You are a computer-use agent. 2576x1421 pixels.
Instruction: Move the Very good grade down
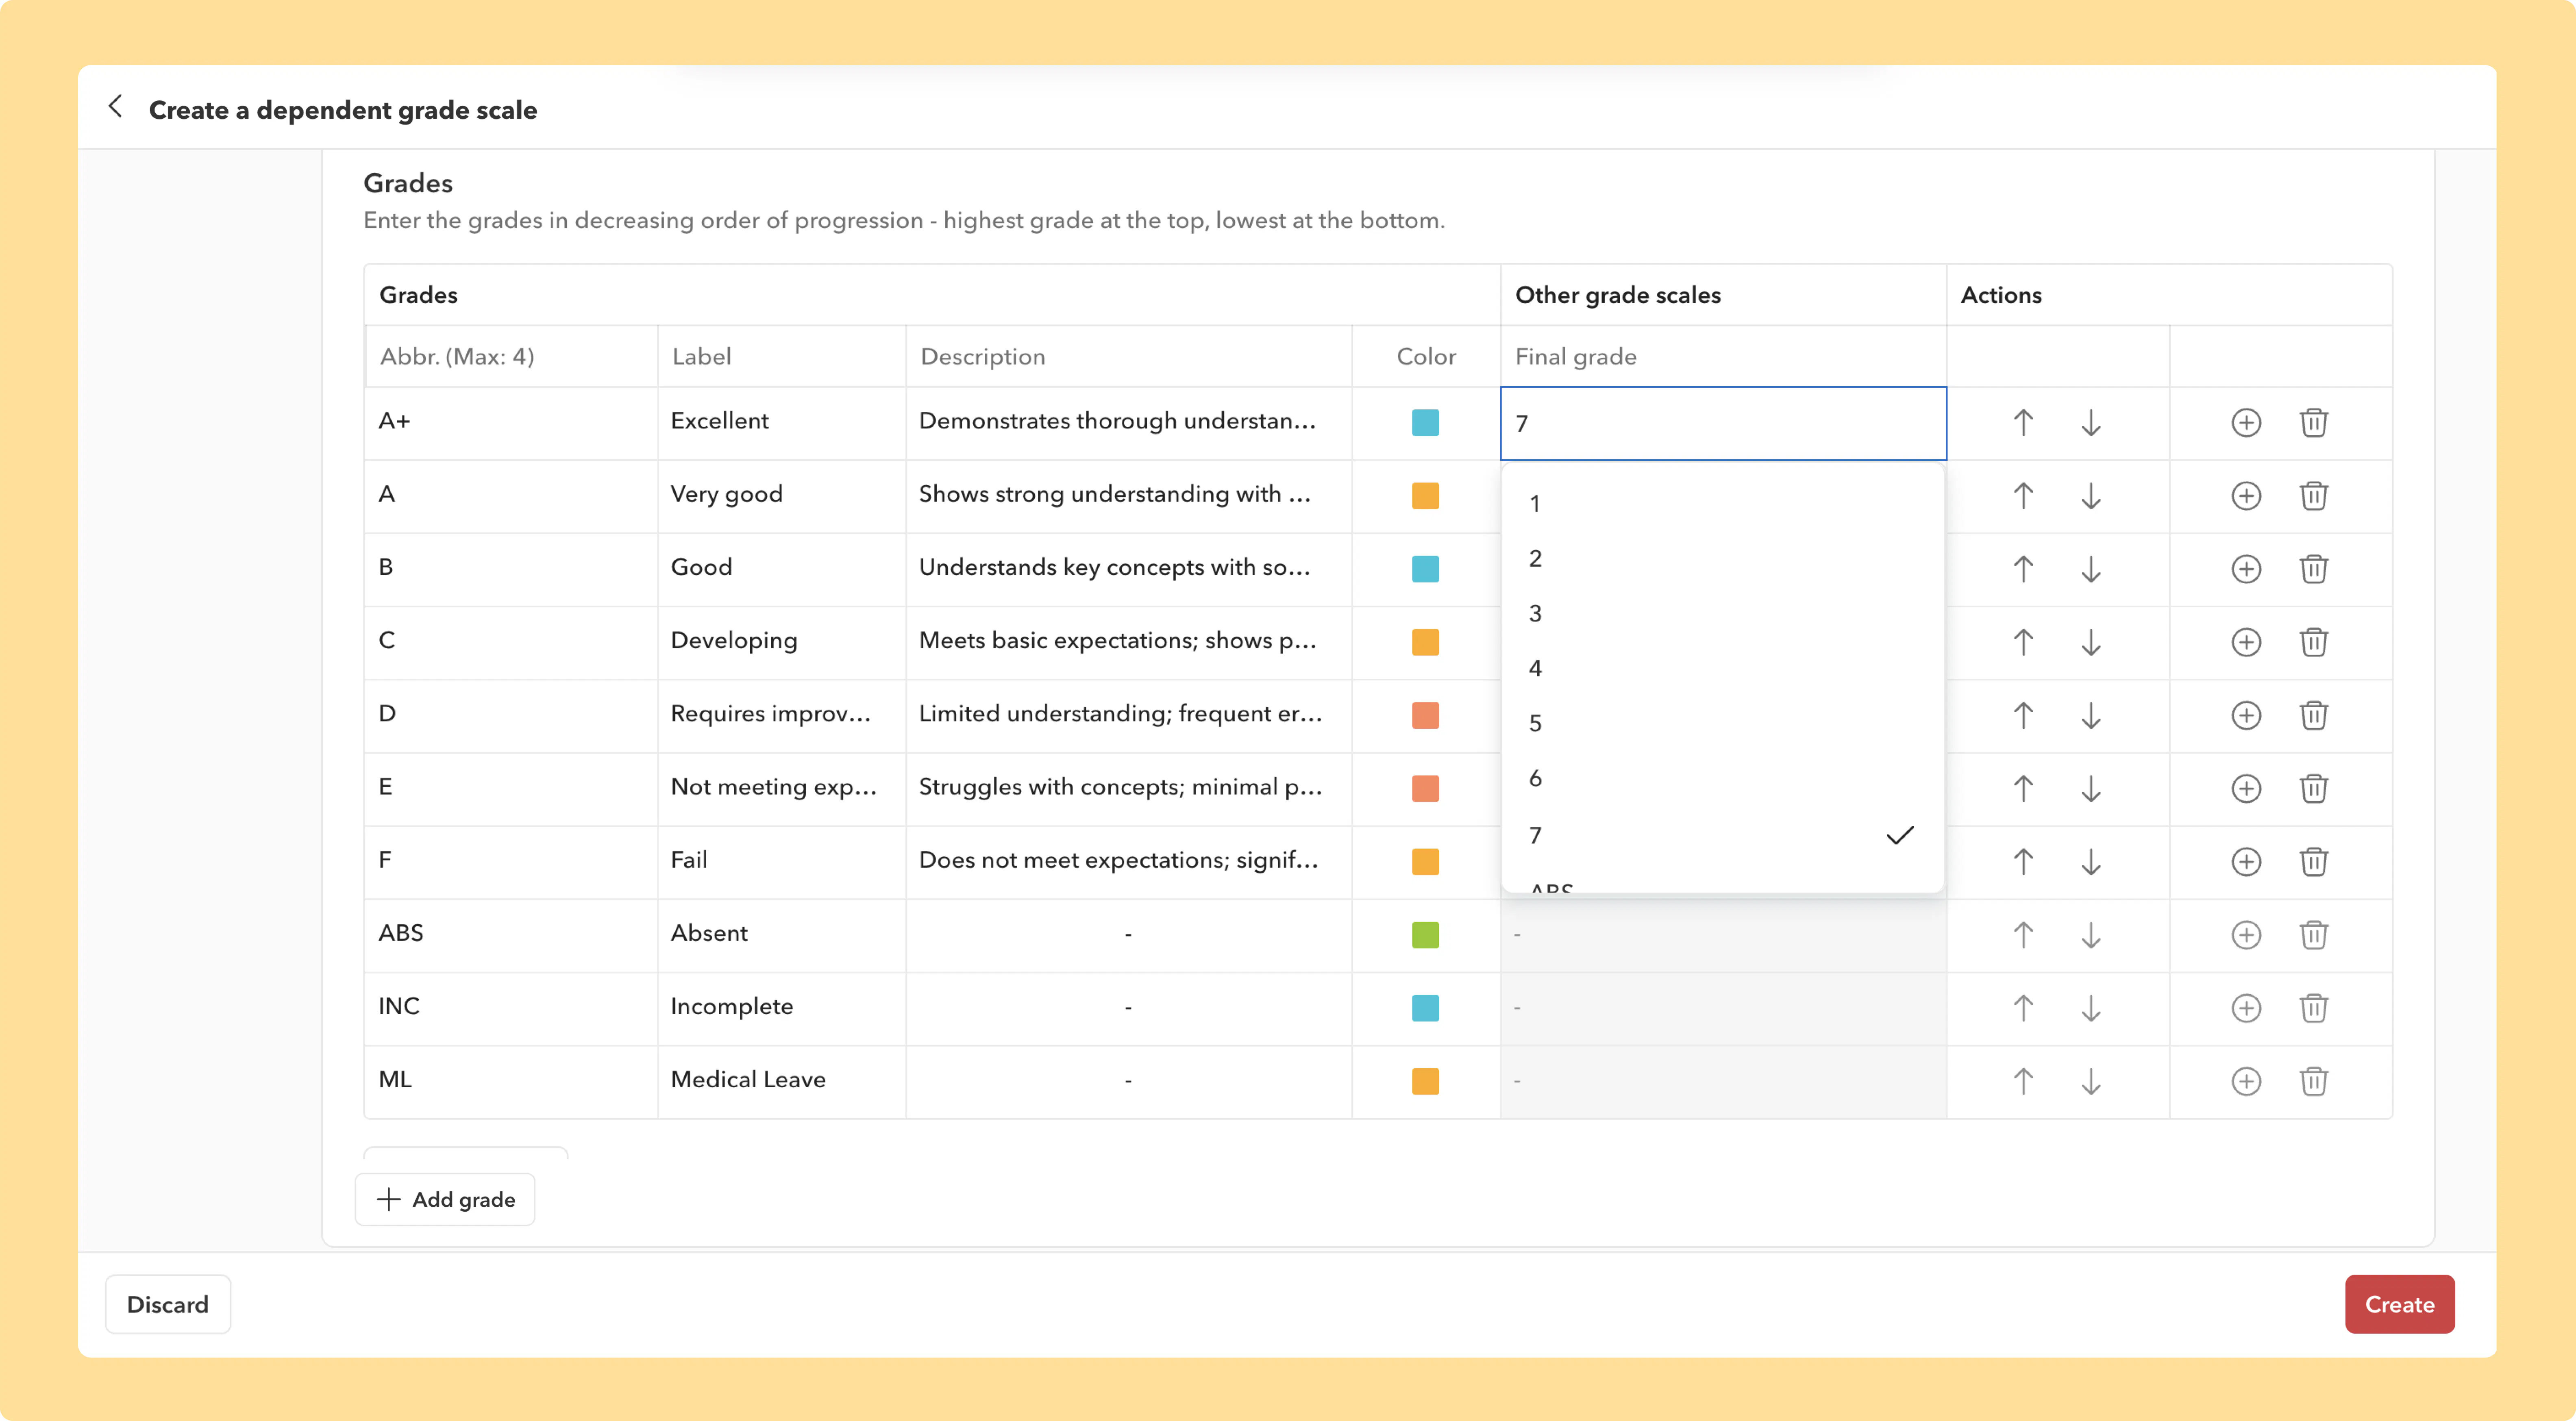pos(2091,496)
